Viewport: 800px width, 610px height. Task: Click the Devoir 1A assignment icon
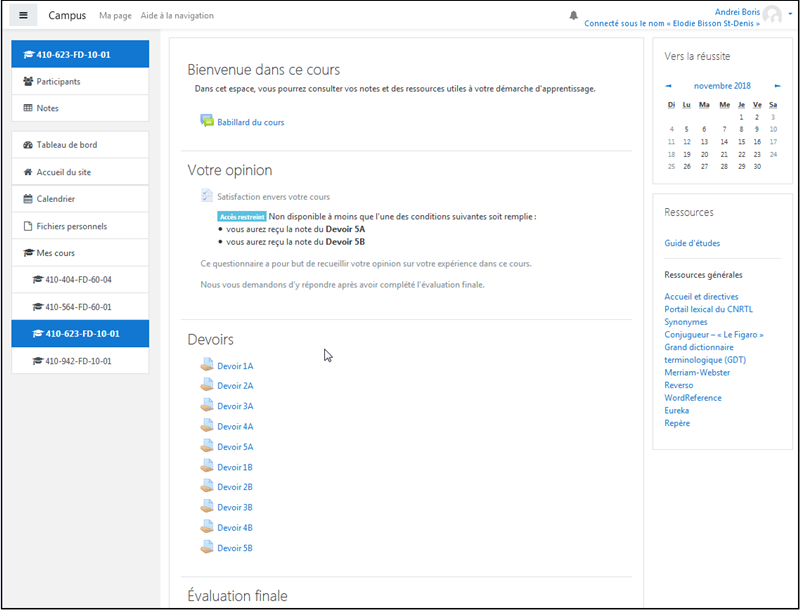tap(207, 366)
